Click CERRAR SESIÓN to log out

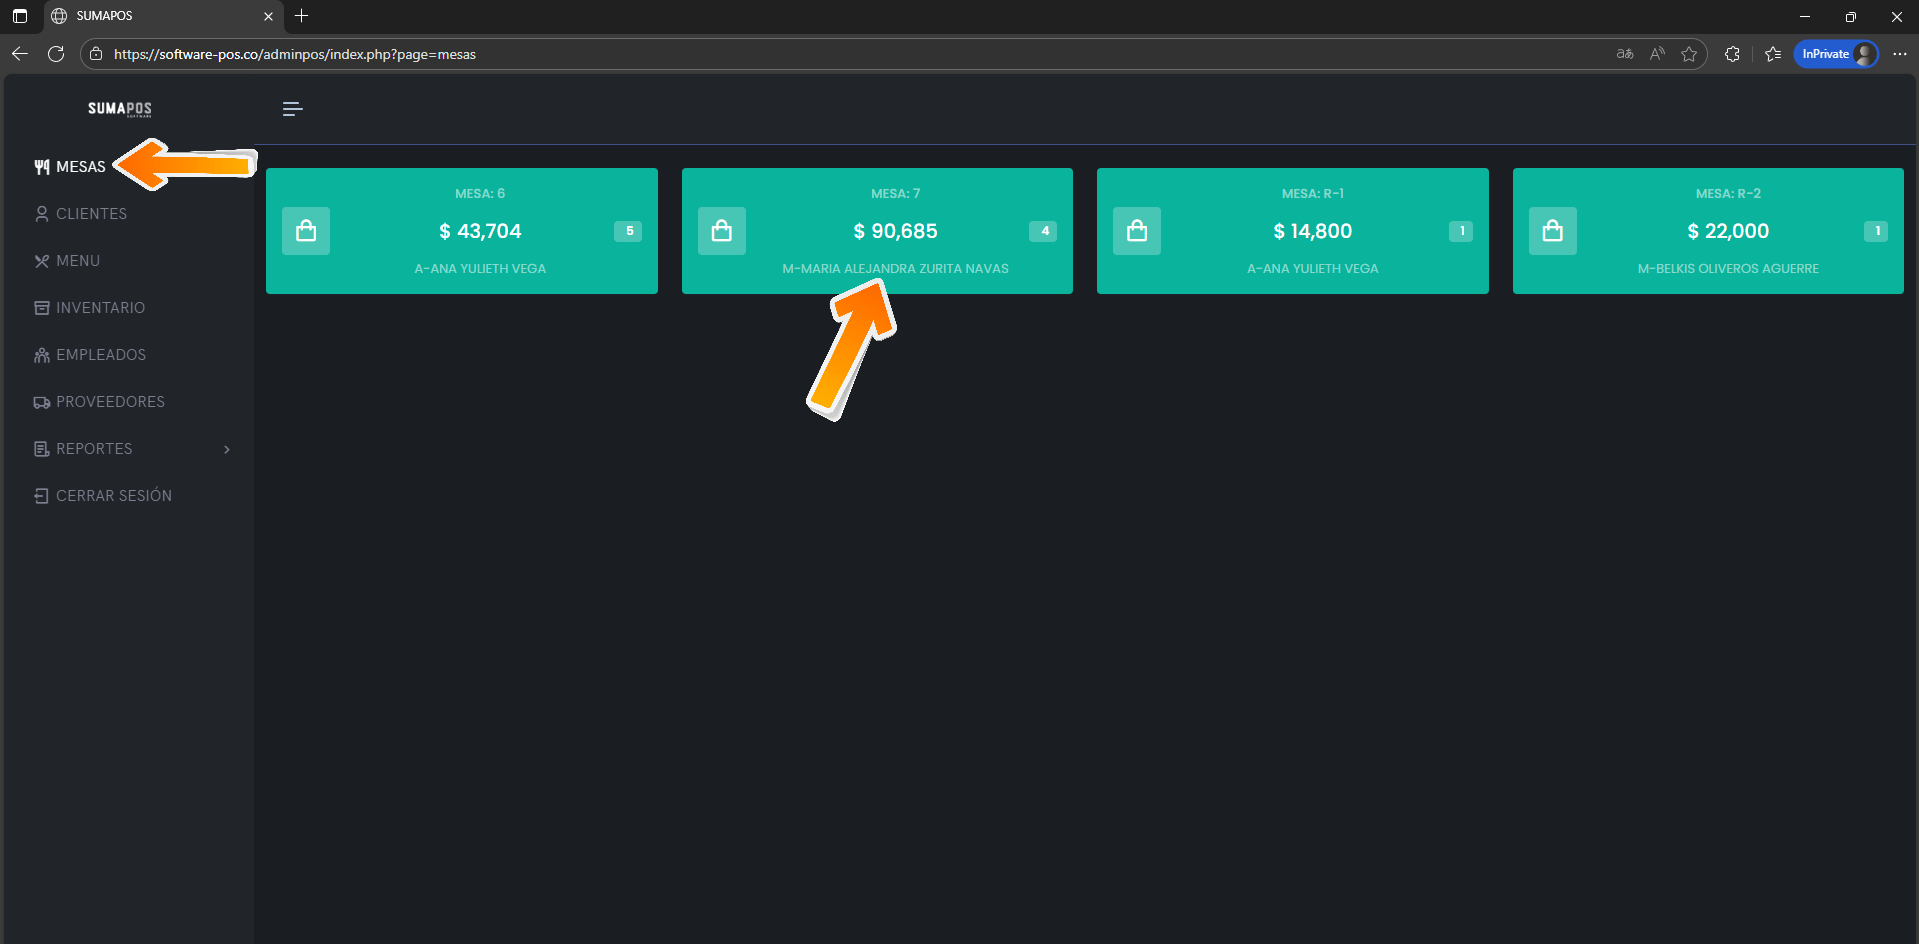point(113,496)
